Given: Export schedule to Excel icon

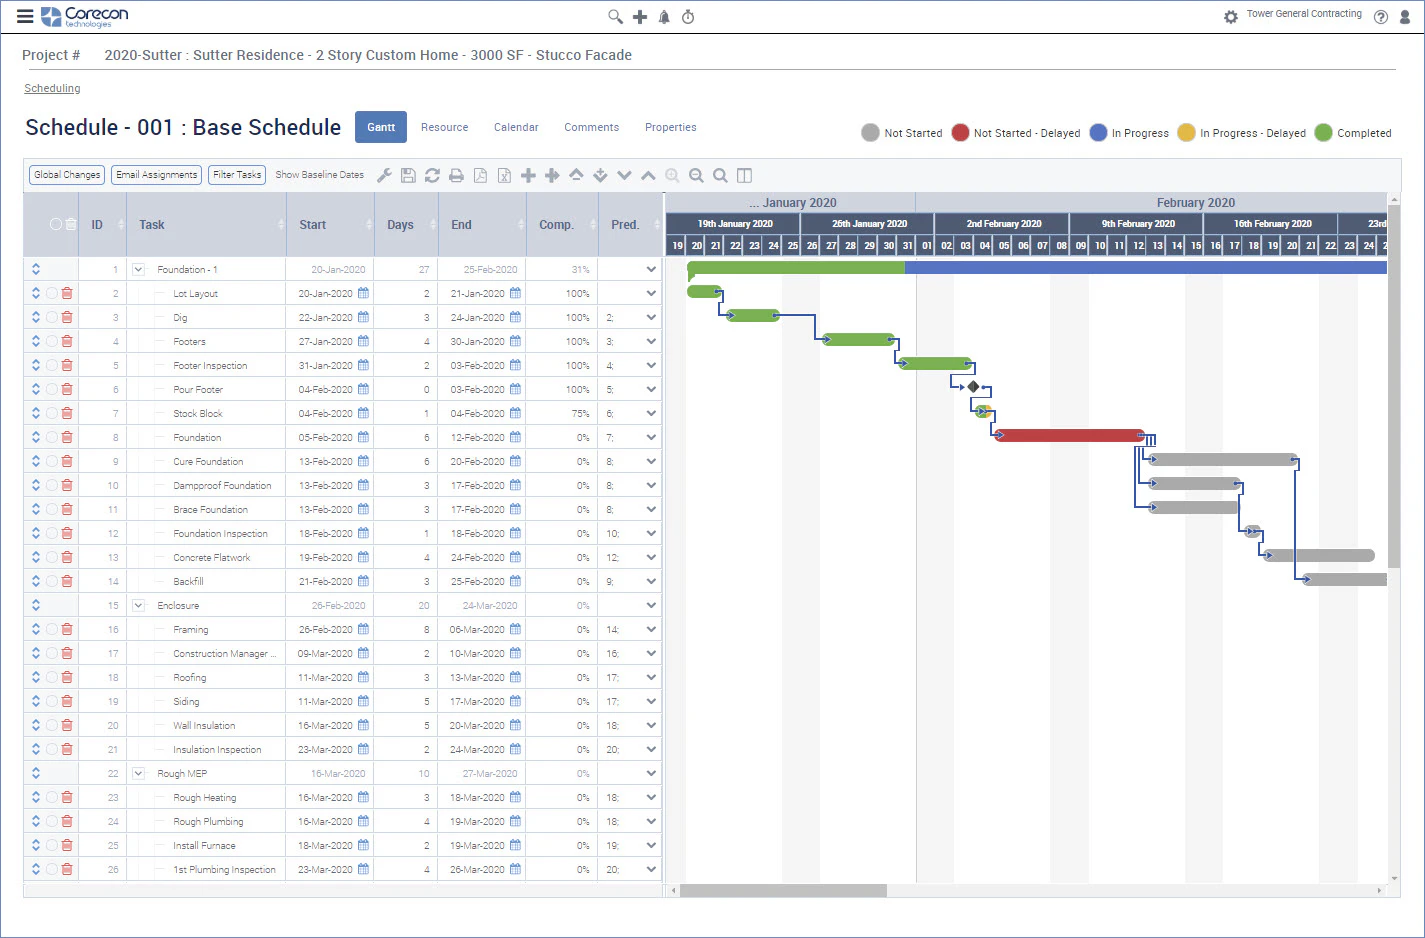Looking at the screenshot, I should [x=504, y=175].
